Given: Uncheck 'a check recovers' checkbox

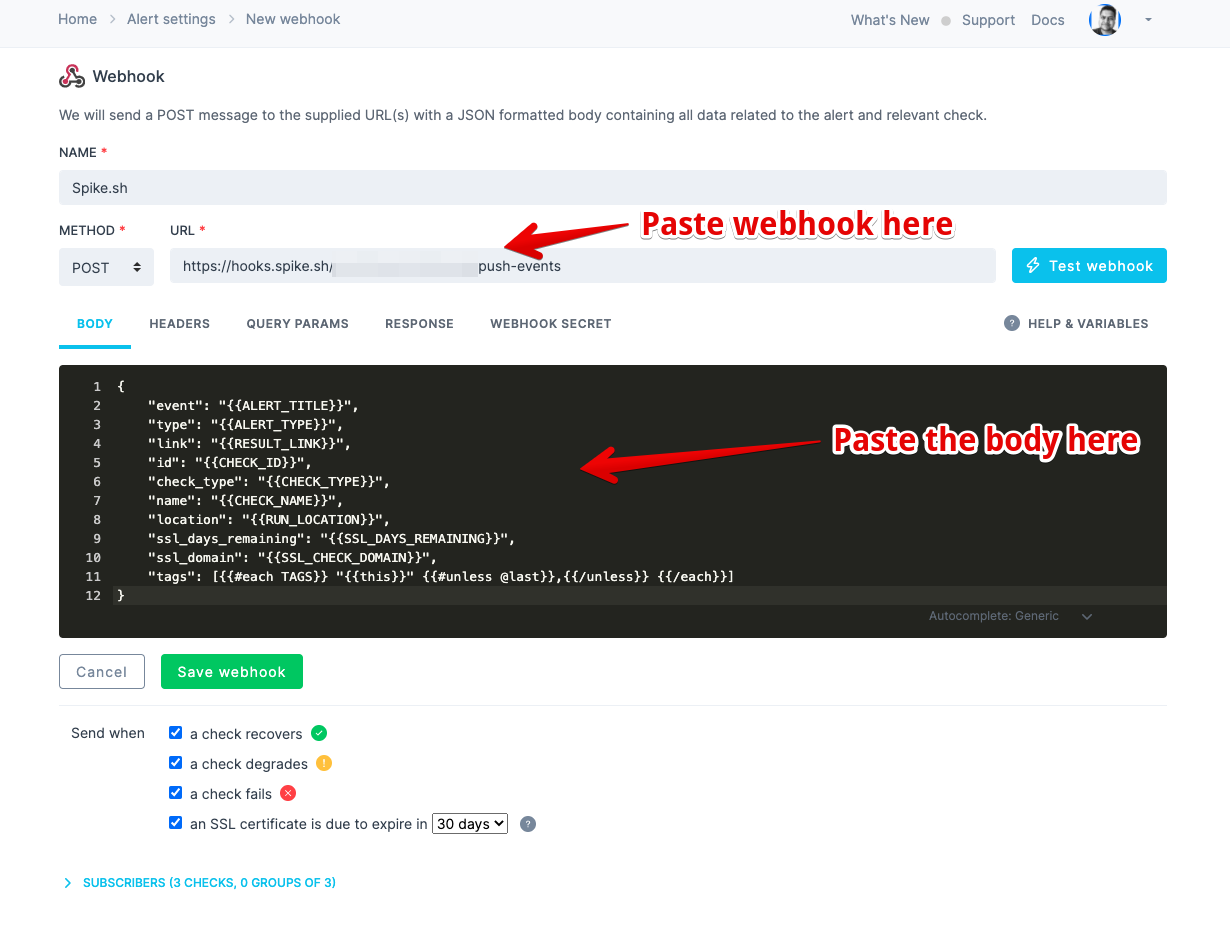Looking at the screenshot, I should (x=176, y=733).
